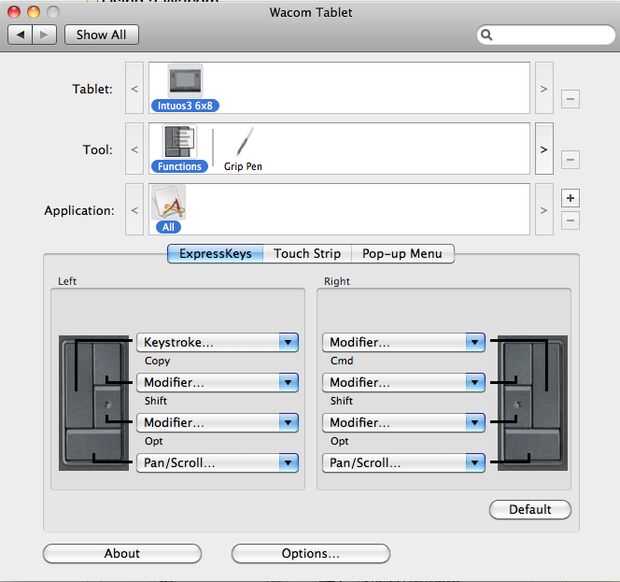Click the back navigation arrow
Viewport: 620px width, 582px height.
pos(20,35)
